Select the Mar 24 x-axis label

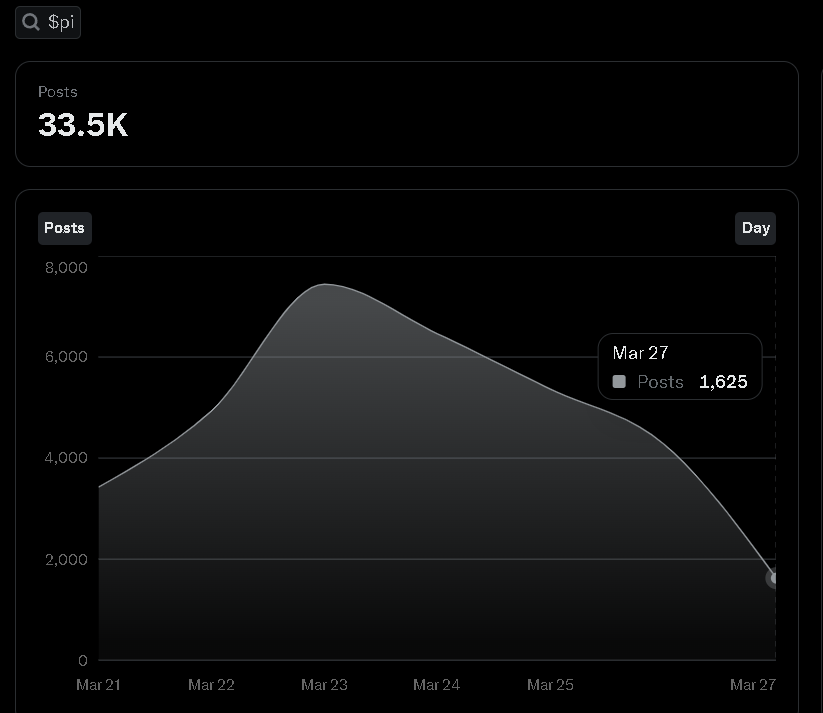(x=437, y=685)
